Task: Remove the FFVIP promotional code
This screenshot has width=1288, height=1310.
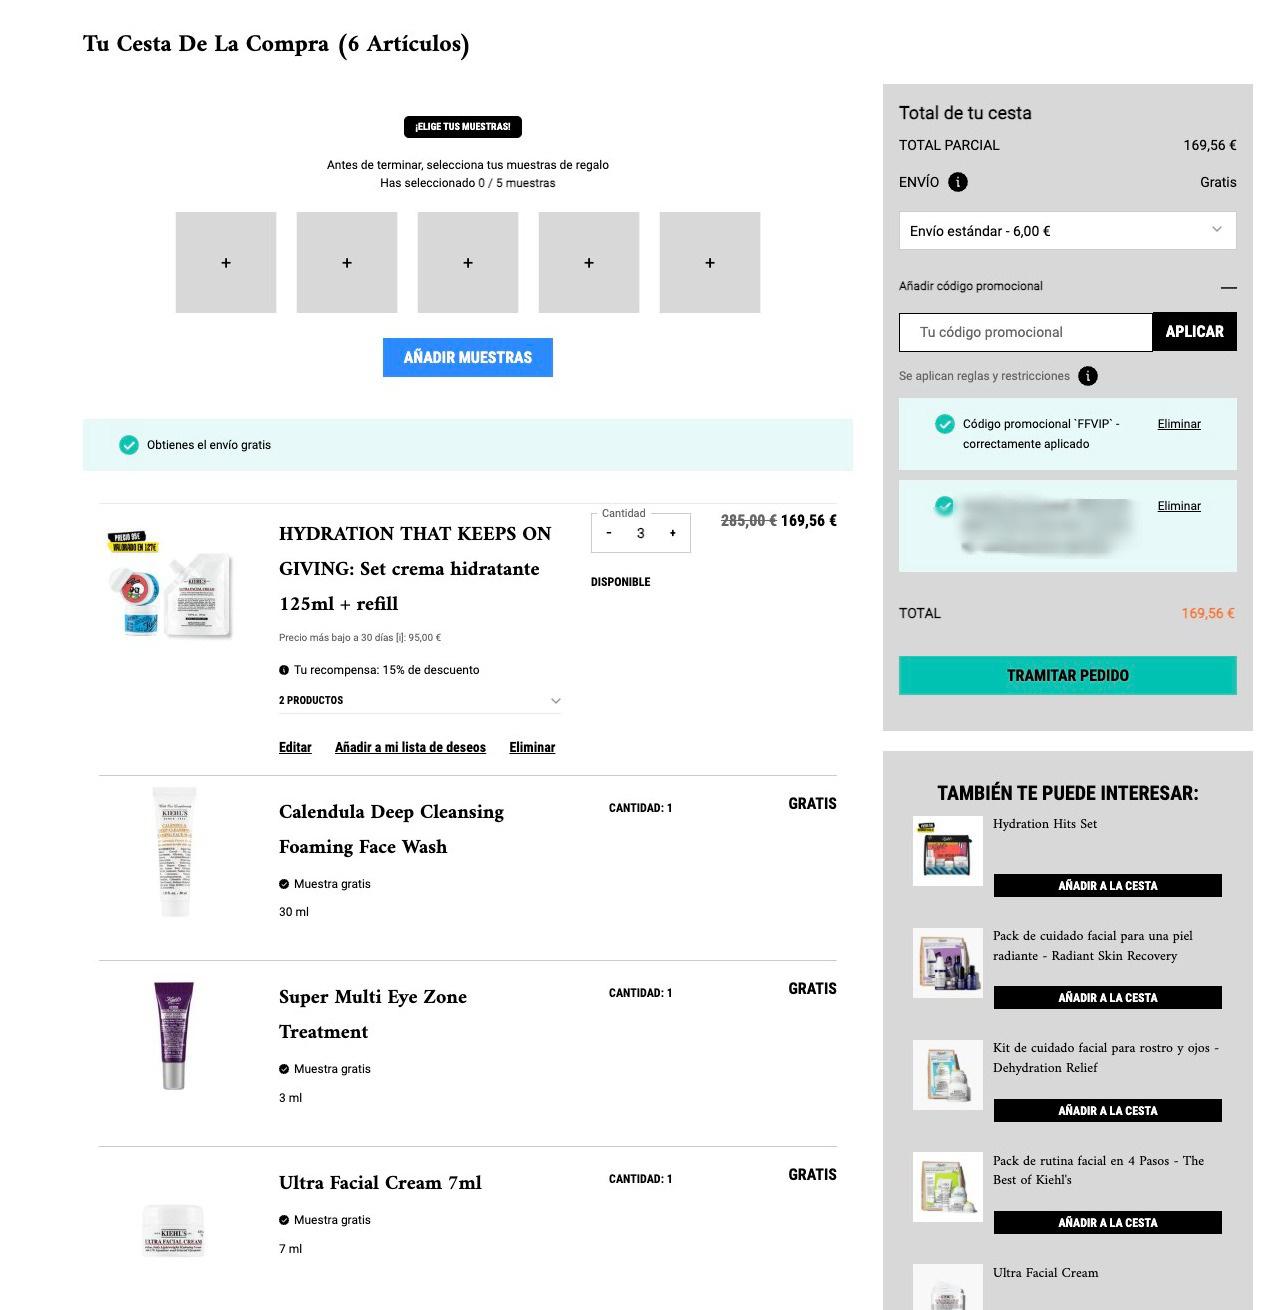Action: [x=1179, y=424]
